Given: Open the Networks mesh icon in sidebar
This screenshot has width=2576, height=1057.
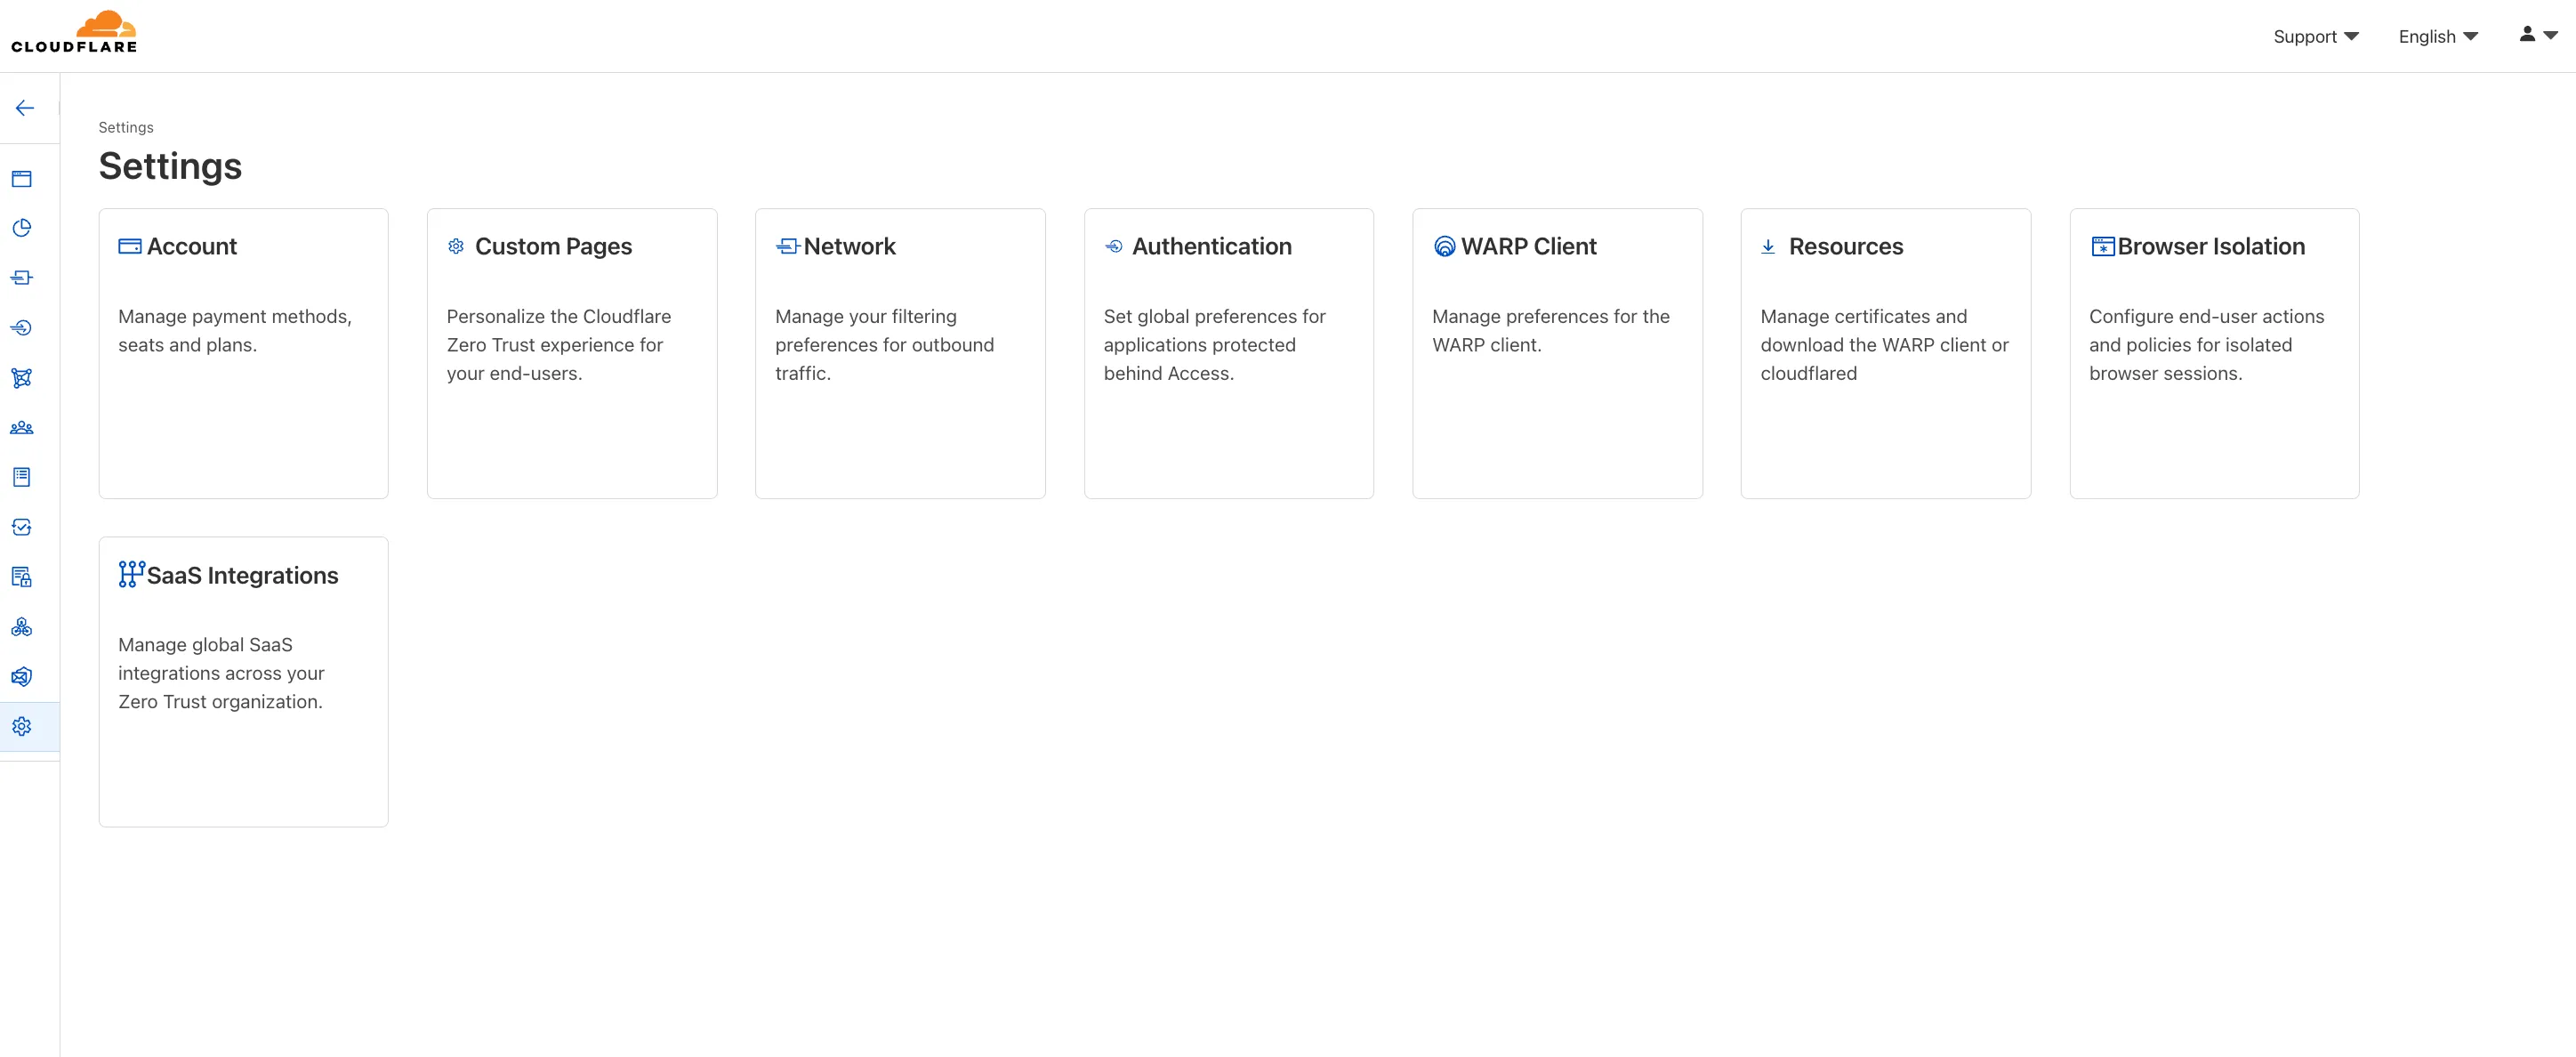Looking at the screenshot, I should pyautogui.click(x=22, y=378).
